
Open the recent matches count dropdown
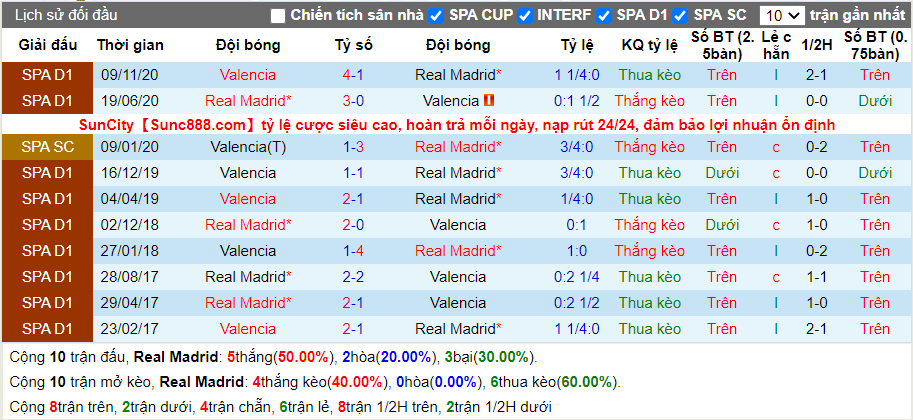[782, 16]
